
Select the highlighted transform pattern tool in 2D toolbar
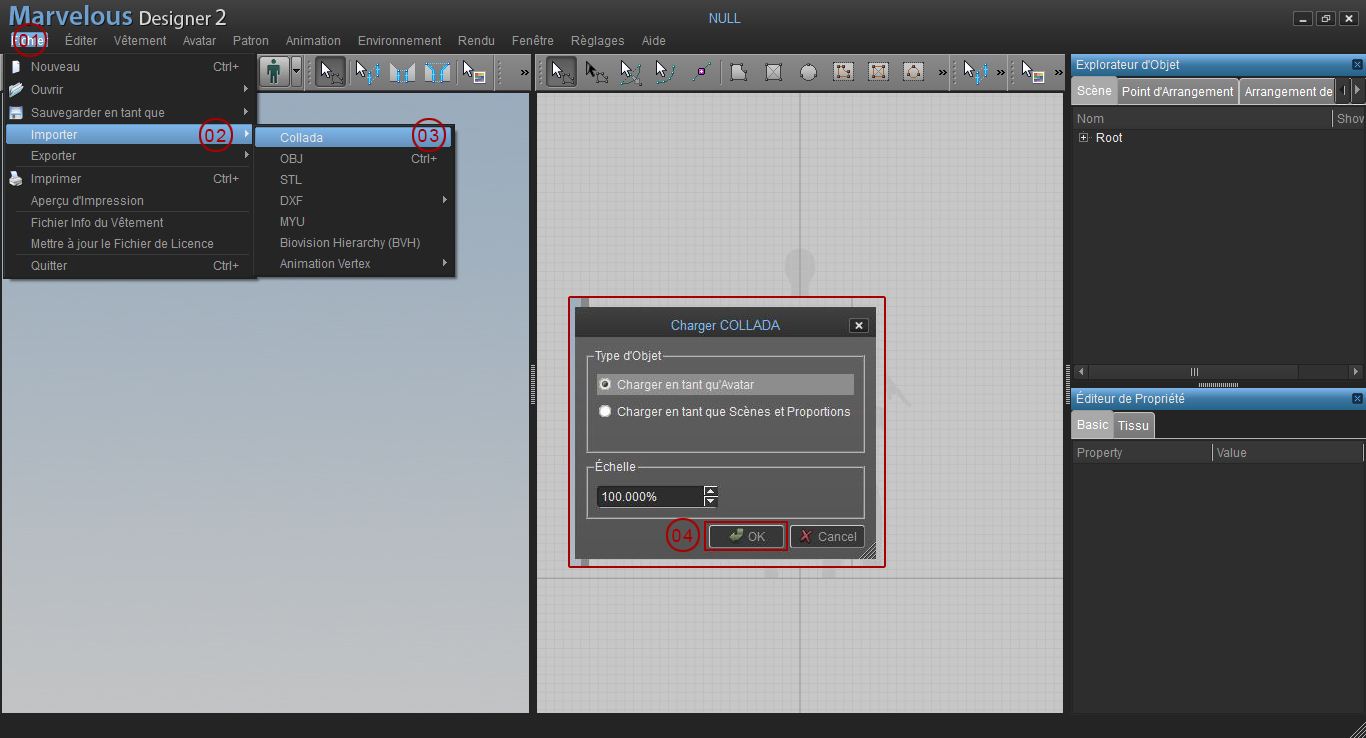pos(562,72)
